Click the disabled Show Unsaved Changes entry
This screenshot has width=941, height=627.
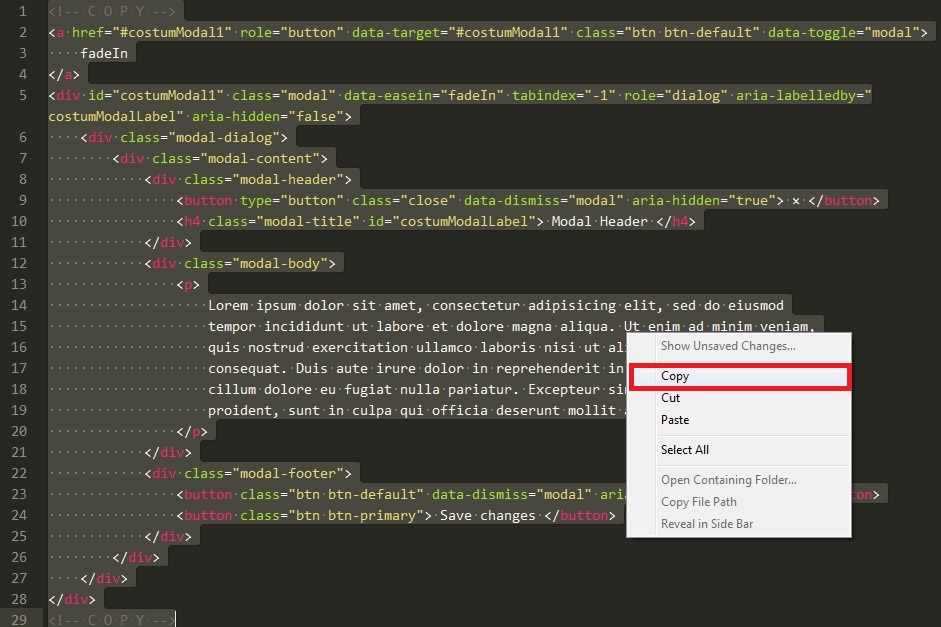[x=728, y=346]
